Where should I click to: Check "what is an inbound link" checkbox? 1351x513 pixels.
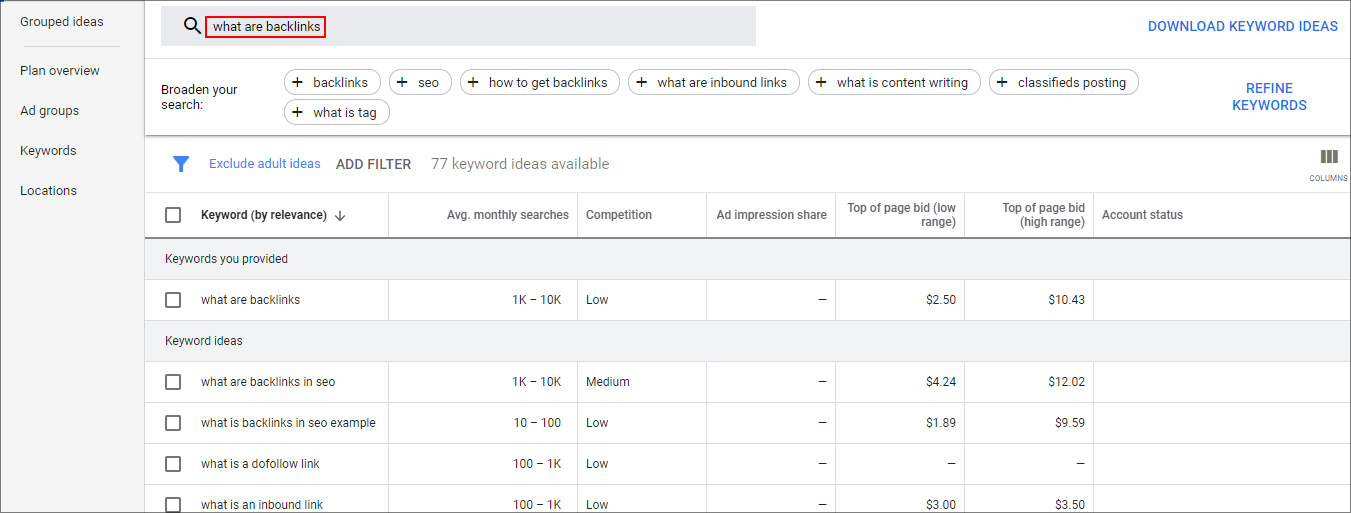173,505
